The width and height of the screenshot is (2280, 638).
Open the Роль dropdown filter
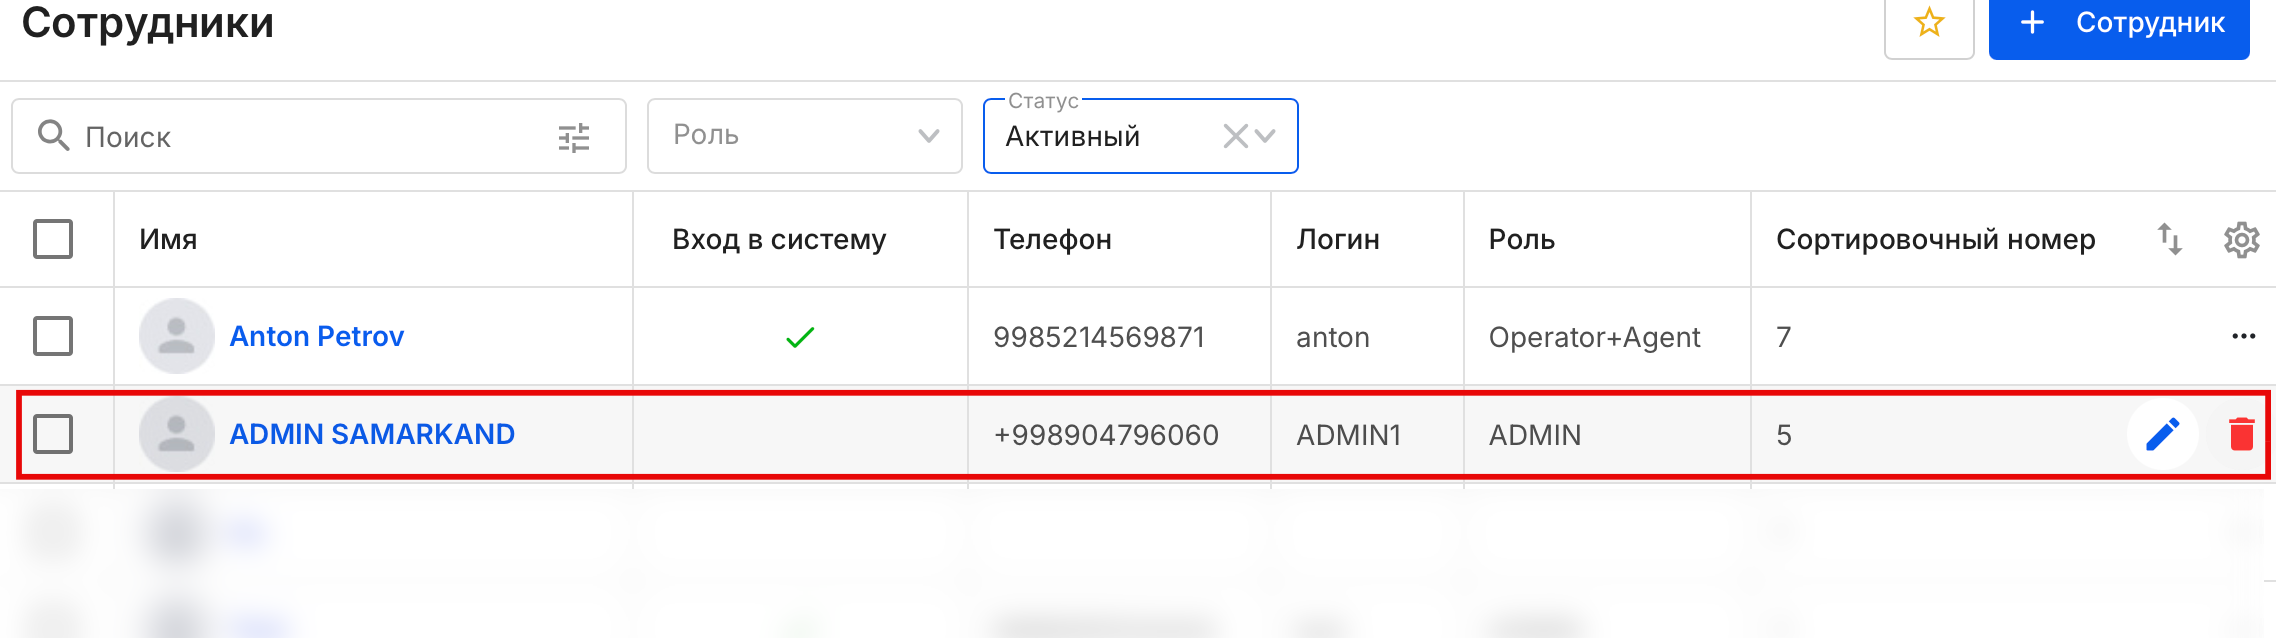click(x=804, y=136)
